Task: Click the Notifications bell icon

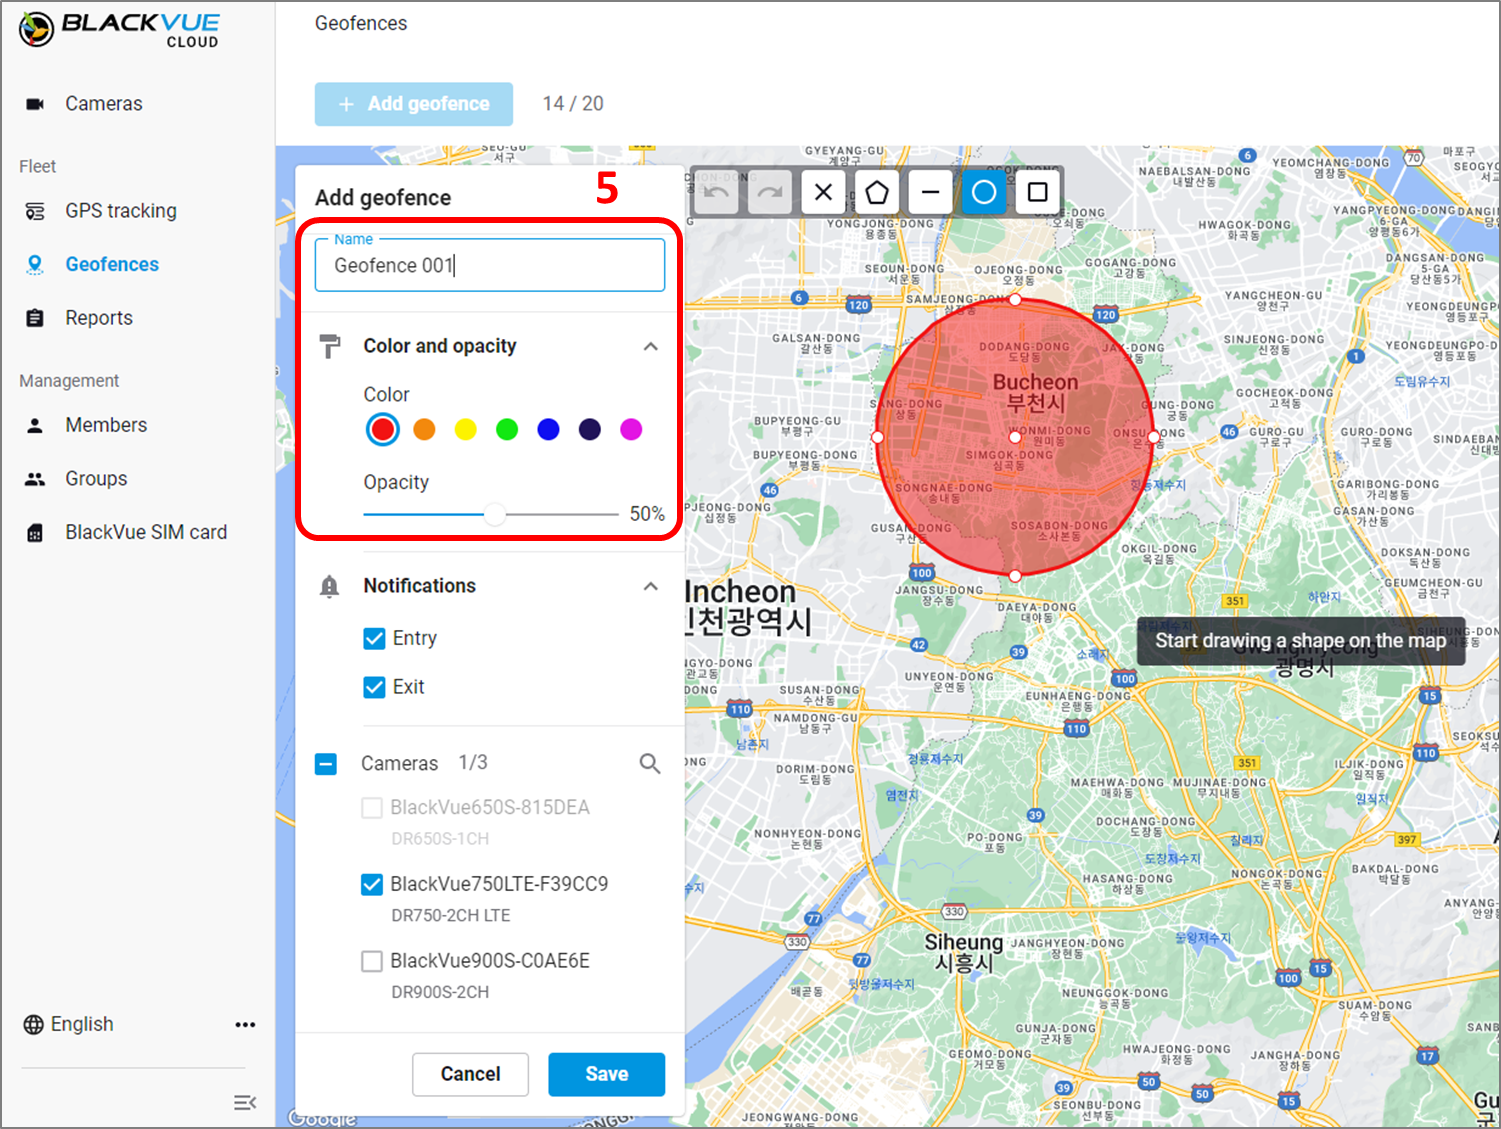Action: 330,586
